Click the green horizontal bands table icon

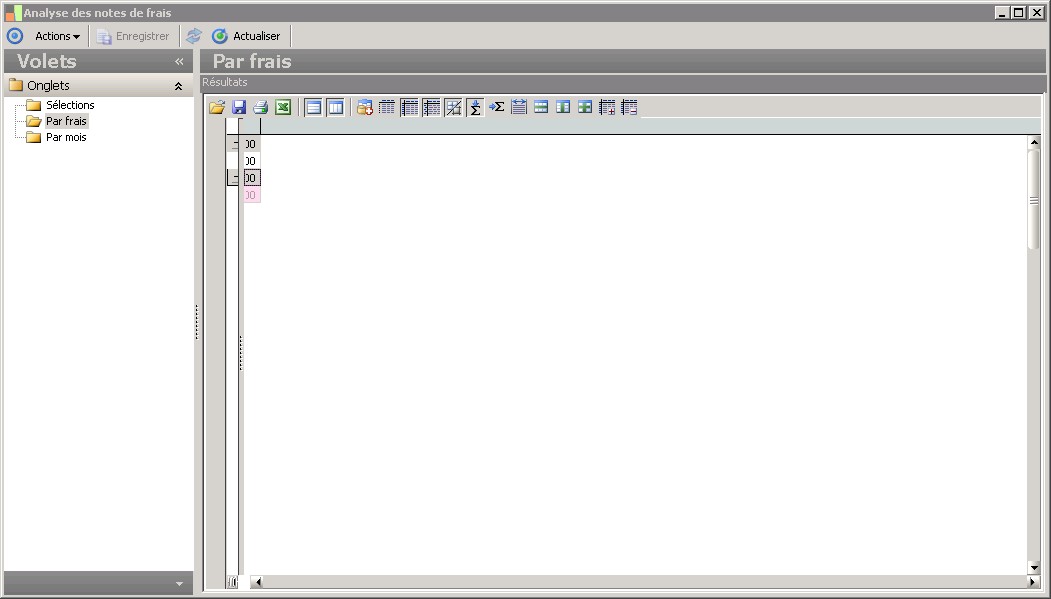tap(541, 107)
